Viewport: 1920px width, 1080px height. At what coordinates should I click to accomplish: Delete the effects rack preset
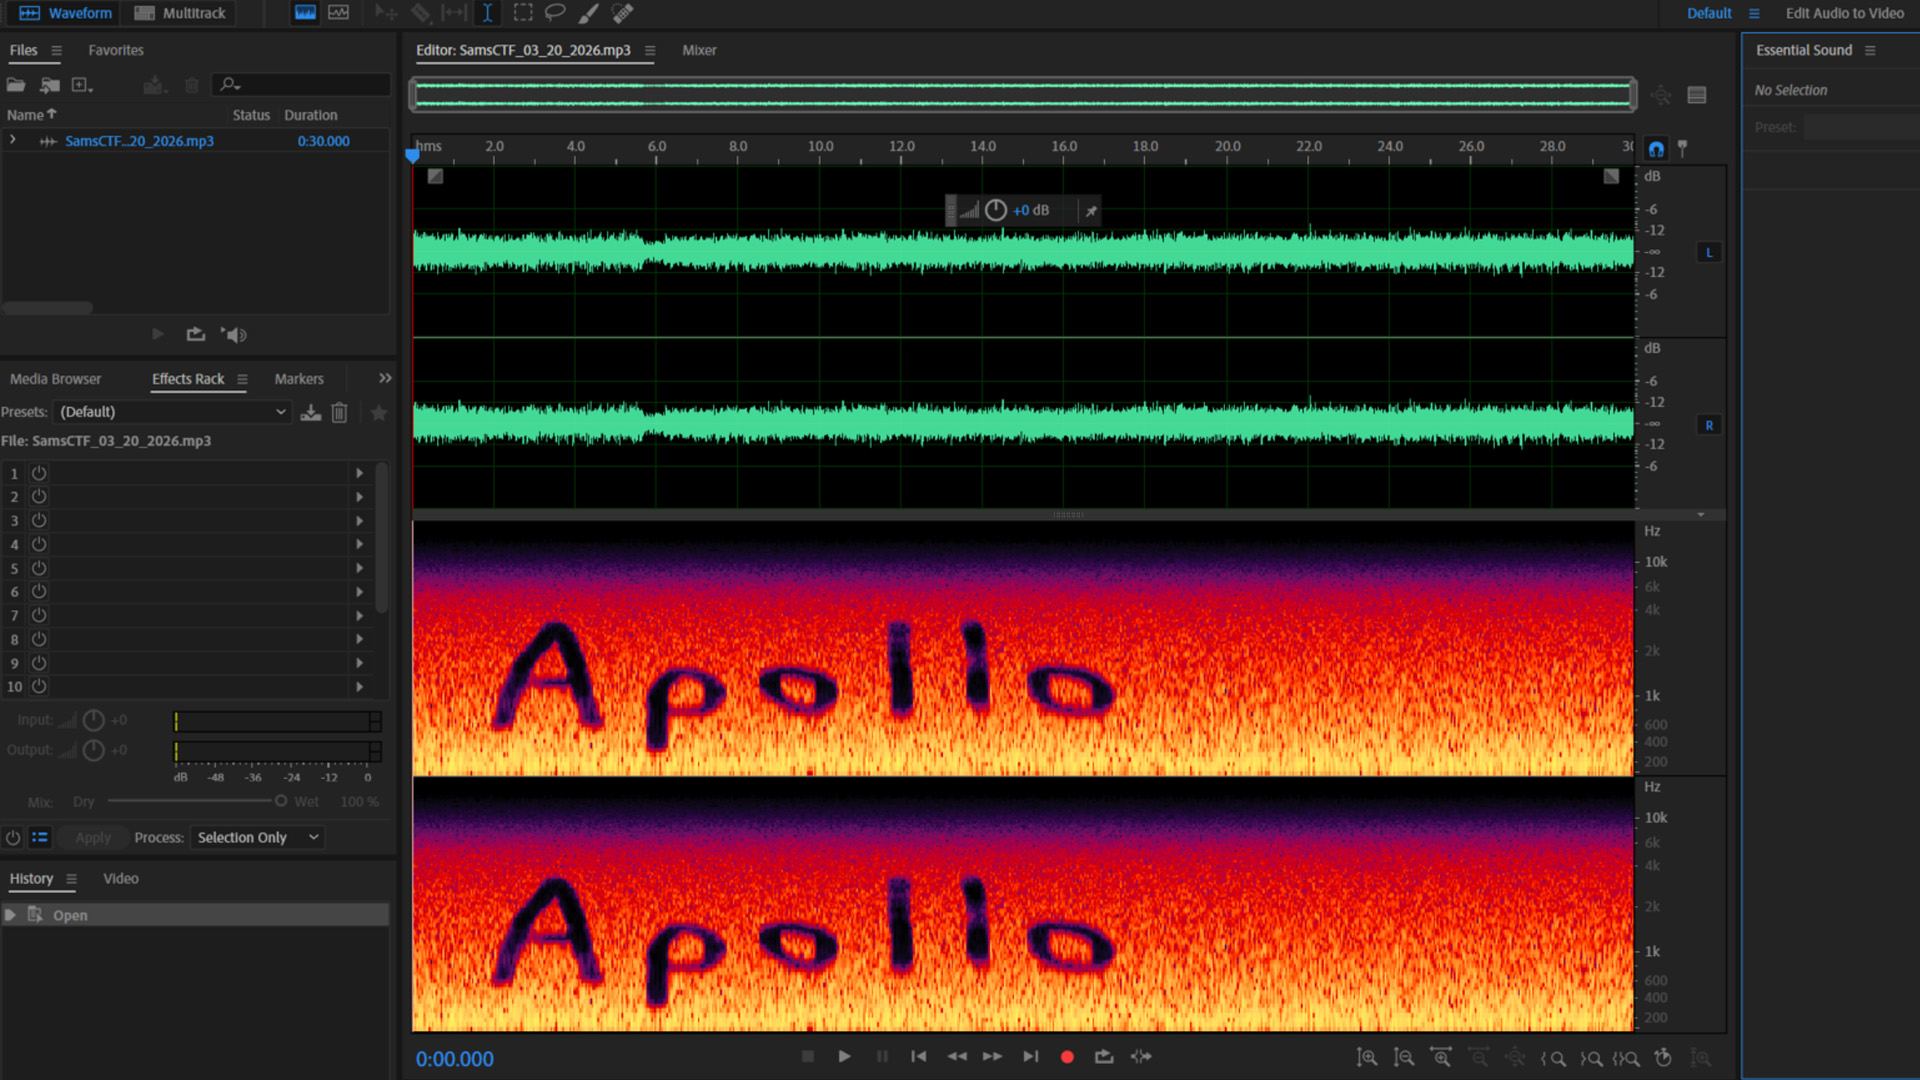339,412
